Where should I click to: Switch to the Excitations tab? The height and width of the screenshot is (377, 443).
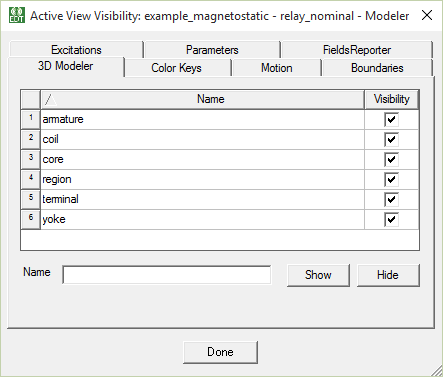point(76,50)
